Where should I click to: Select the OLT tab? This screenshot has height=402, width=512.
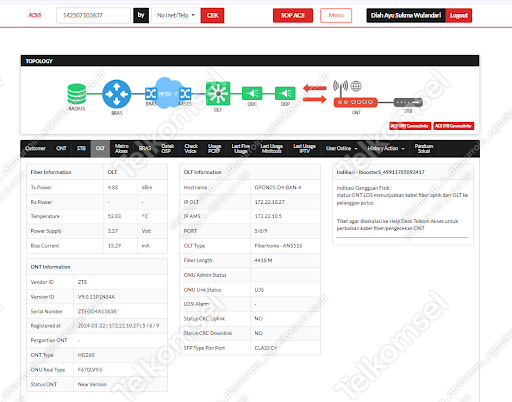(x=100, y=148)
